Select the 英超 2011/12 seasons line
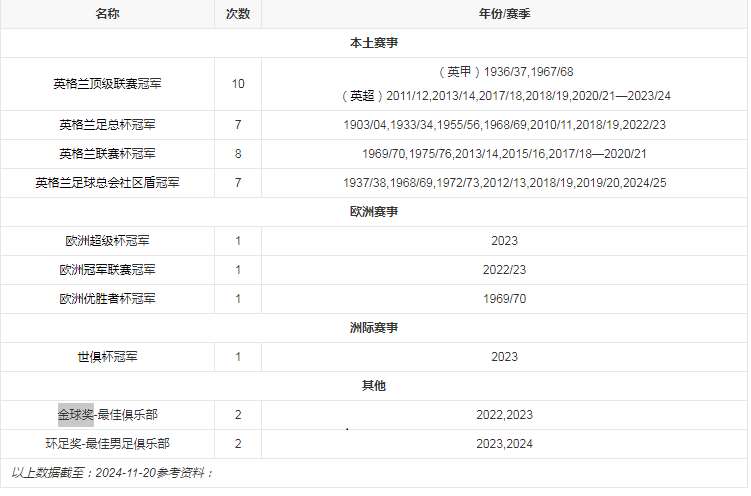This screenshot has height=496, width=751. coord(504,96)
